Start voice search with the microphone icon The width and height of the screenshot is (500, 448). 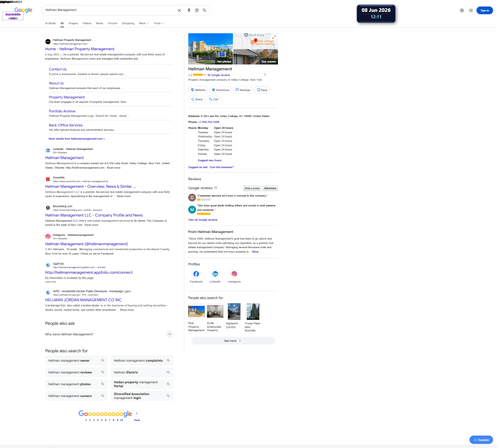pyautogui.click(x=189, y=10)
